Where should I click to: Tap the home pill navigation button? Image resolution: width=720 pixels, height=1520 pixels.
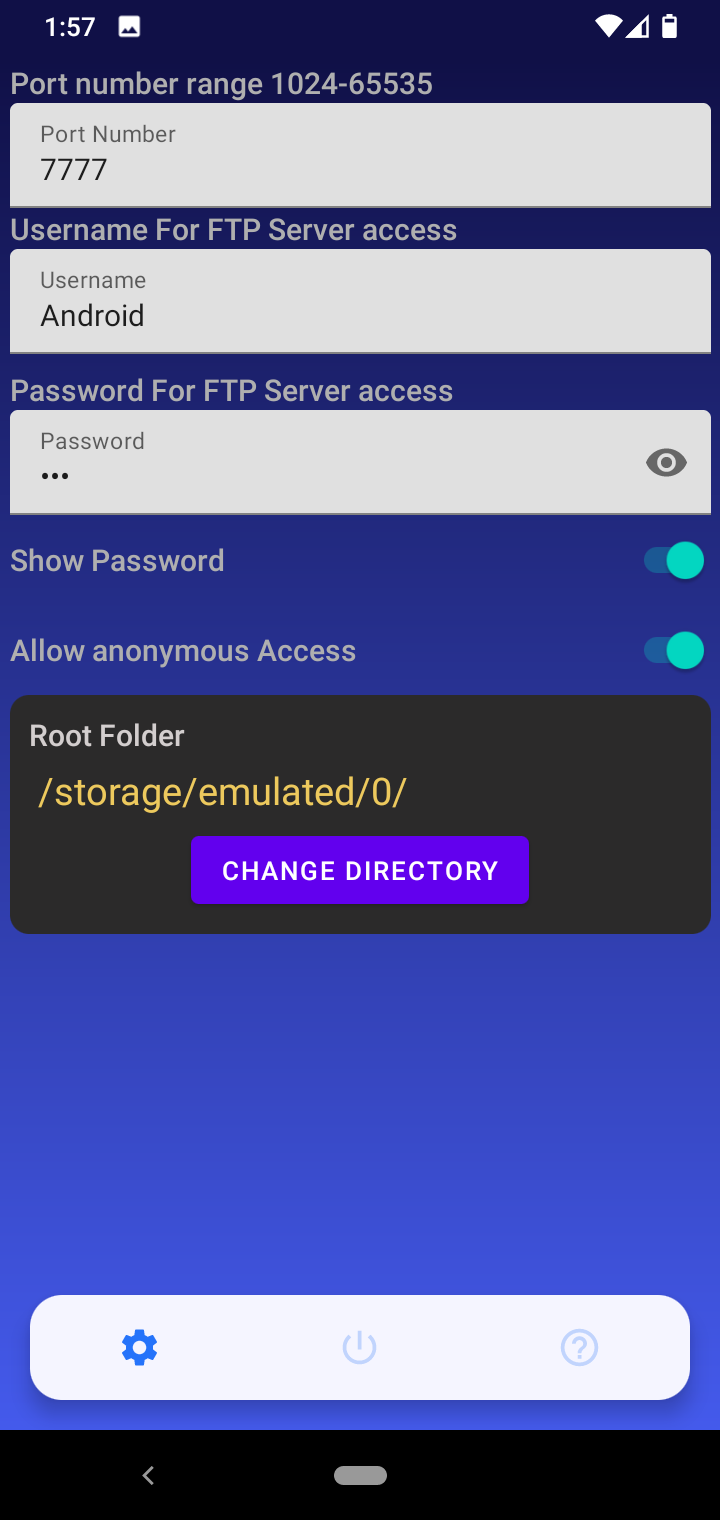click(360, 1475)
